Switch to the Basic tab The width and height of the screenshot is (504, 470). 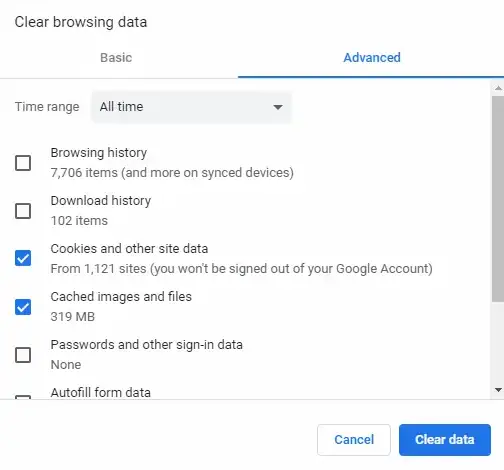(x=116, y=58)
